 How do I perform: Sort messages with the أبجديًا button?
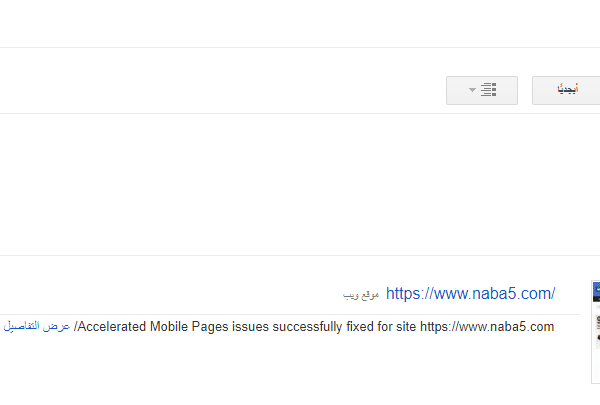tap(566, 90)
